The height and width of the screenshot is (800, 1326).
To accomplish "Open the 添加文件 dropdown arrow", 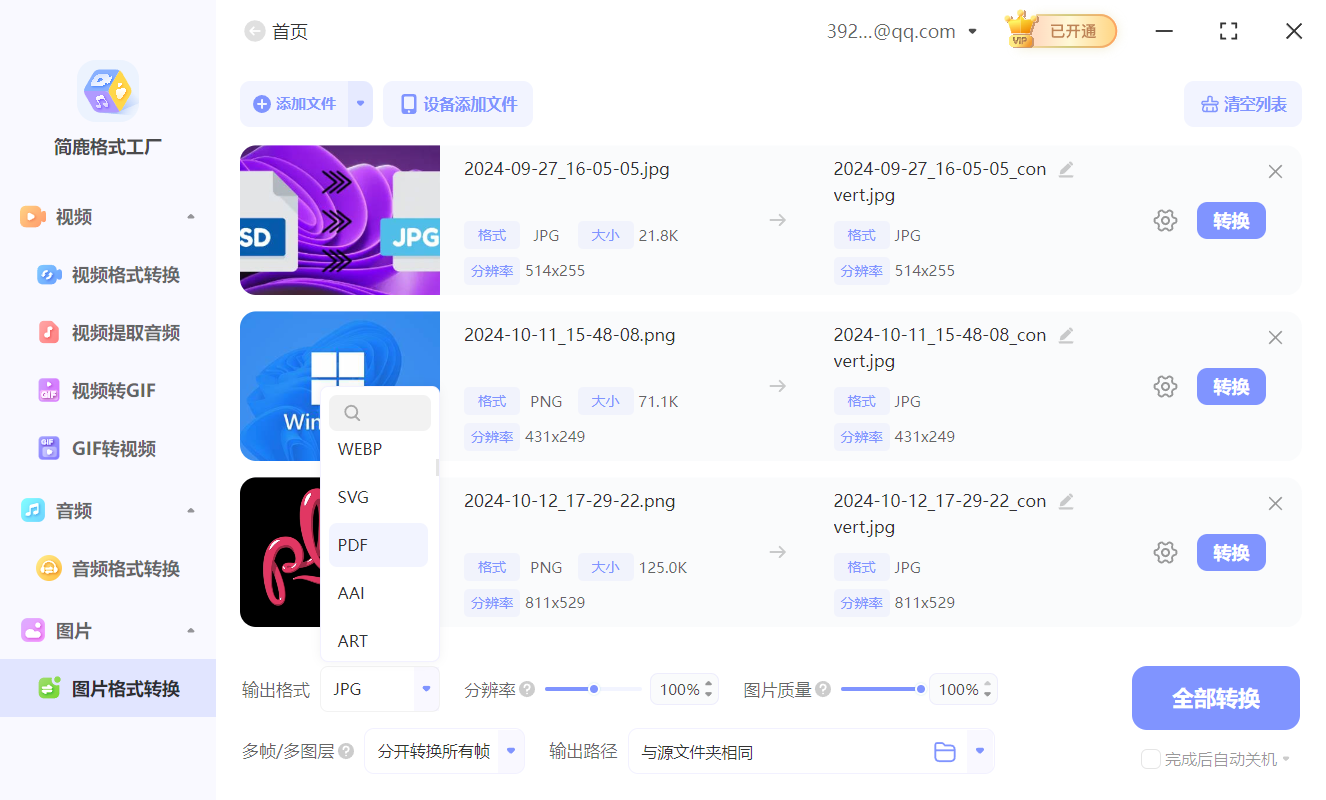I will (360, 104).
